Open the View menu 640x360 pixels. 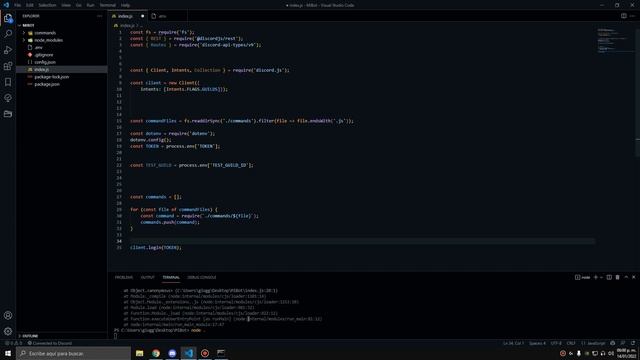click(x=66, y=5)
